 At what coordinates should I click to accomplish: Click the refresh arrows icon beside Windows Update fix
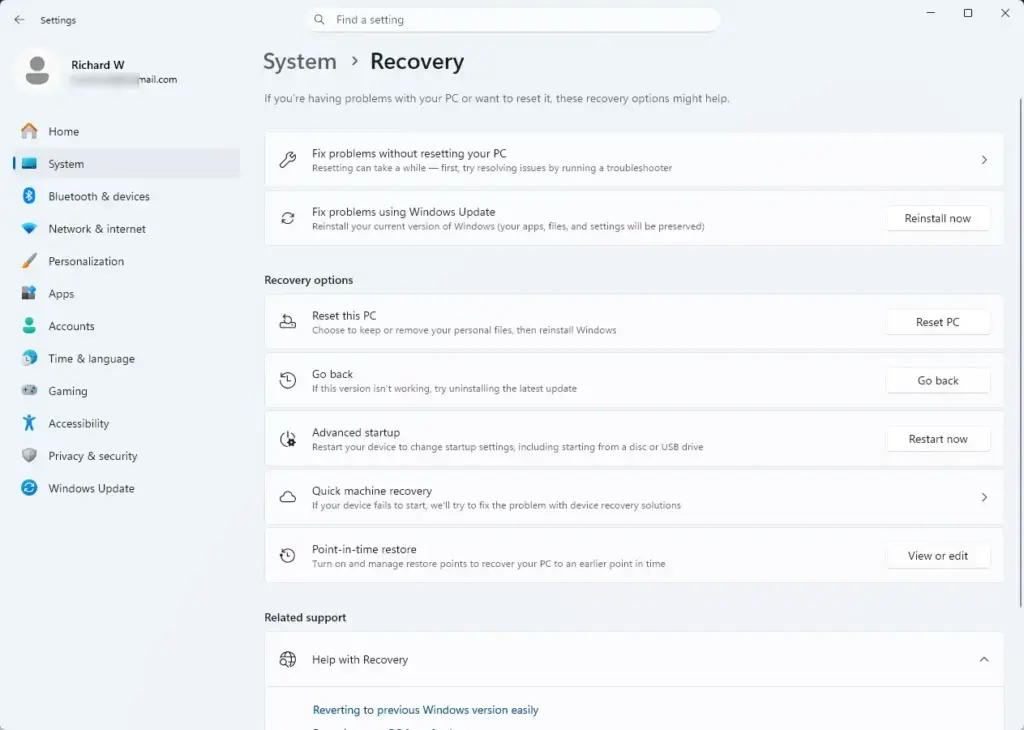point(288,218)
